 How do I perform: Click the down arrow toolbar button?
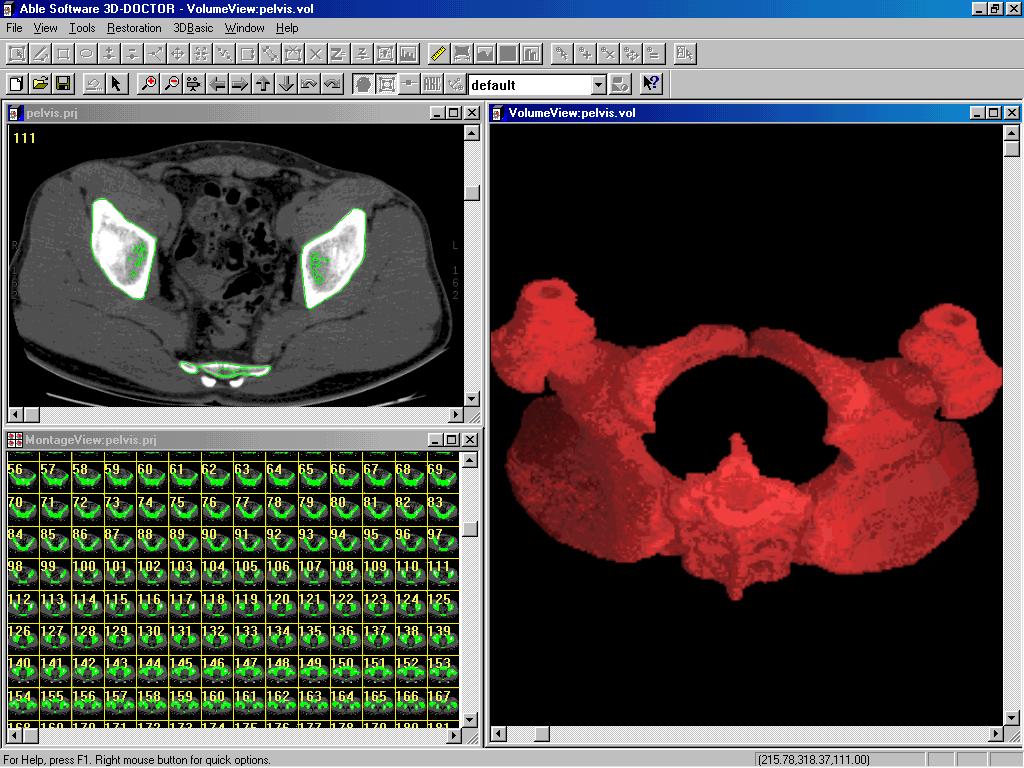(286, 84)
